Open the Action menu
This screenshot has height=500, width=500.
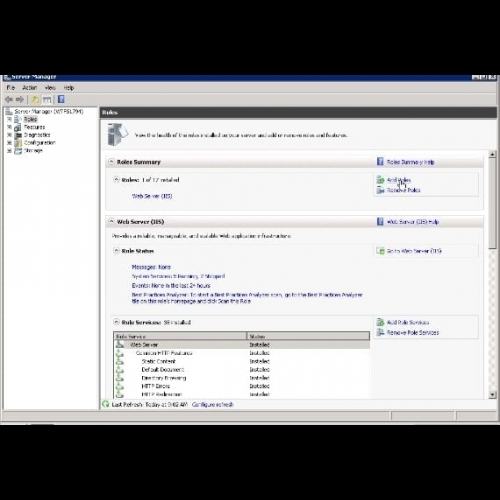tap(29, 88)
